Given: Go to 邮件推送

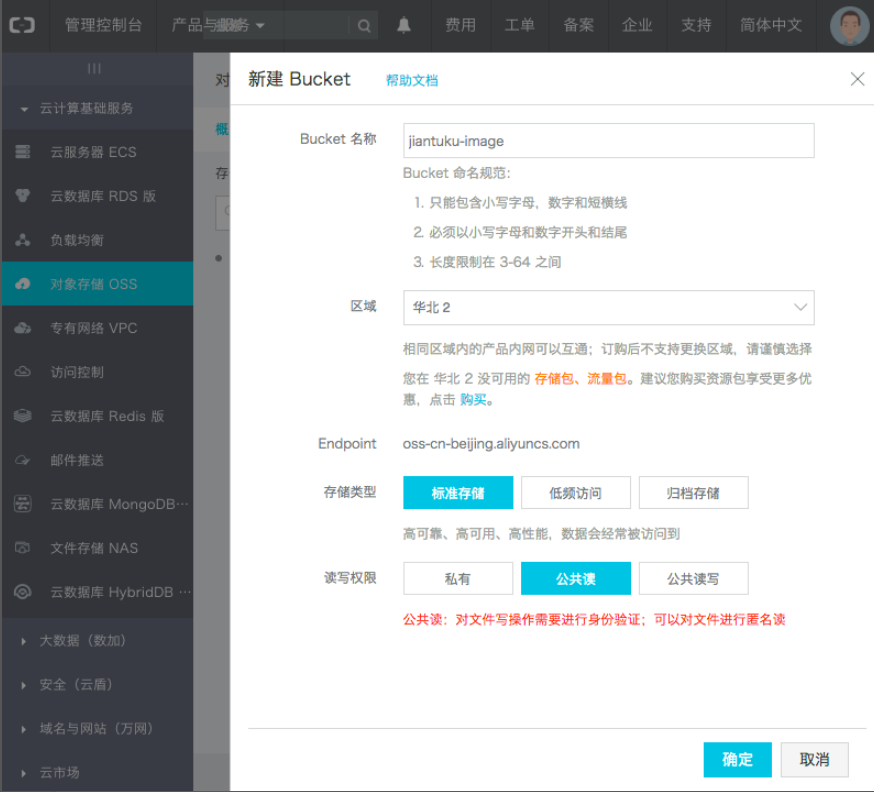Looking at the screenshot, I should (x=77, y=460).
